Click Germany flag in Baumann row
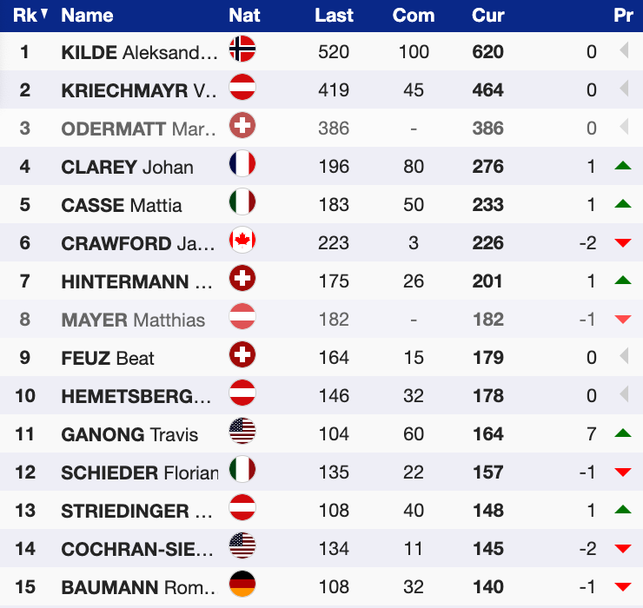This screenshot has width=643, height=608. [242, 587]
